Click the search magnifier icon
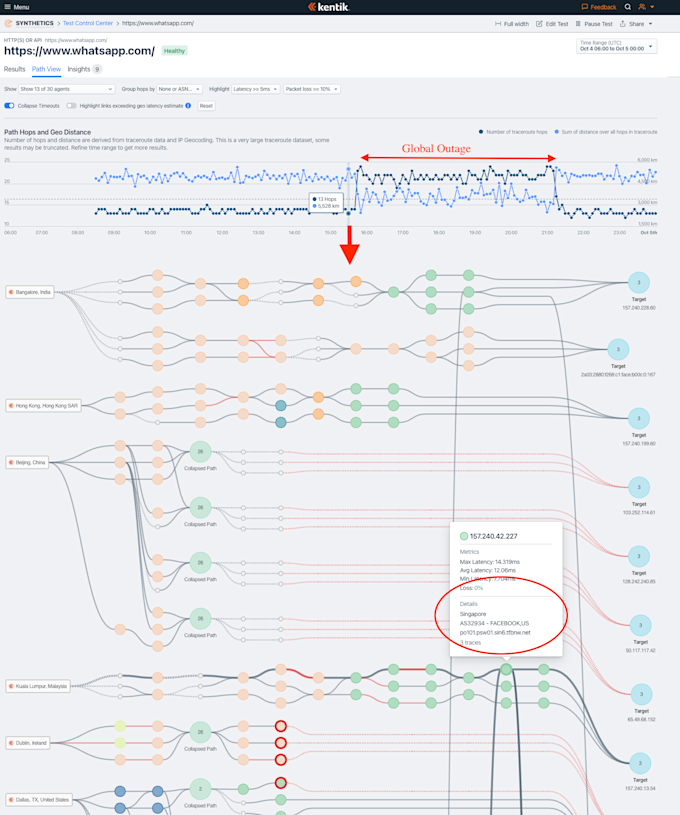680x815 pixels. pyautogui.click(x=628, y=7)
